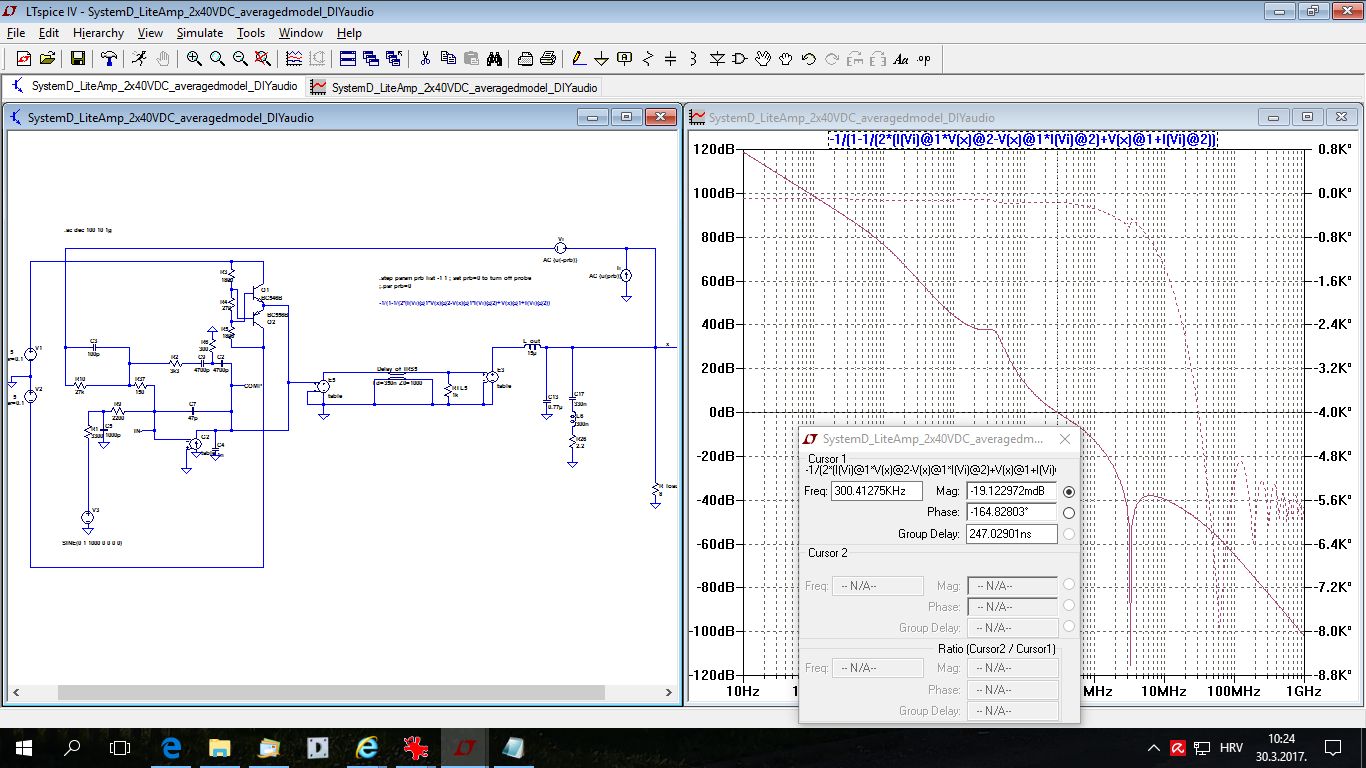Open the Window menu
The width and height of the screenshot is (1366, 768).
(x=301, y=33)
